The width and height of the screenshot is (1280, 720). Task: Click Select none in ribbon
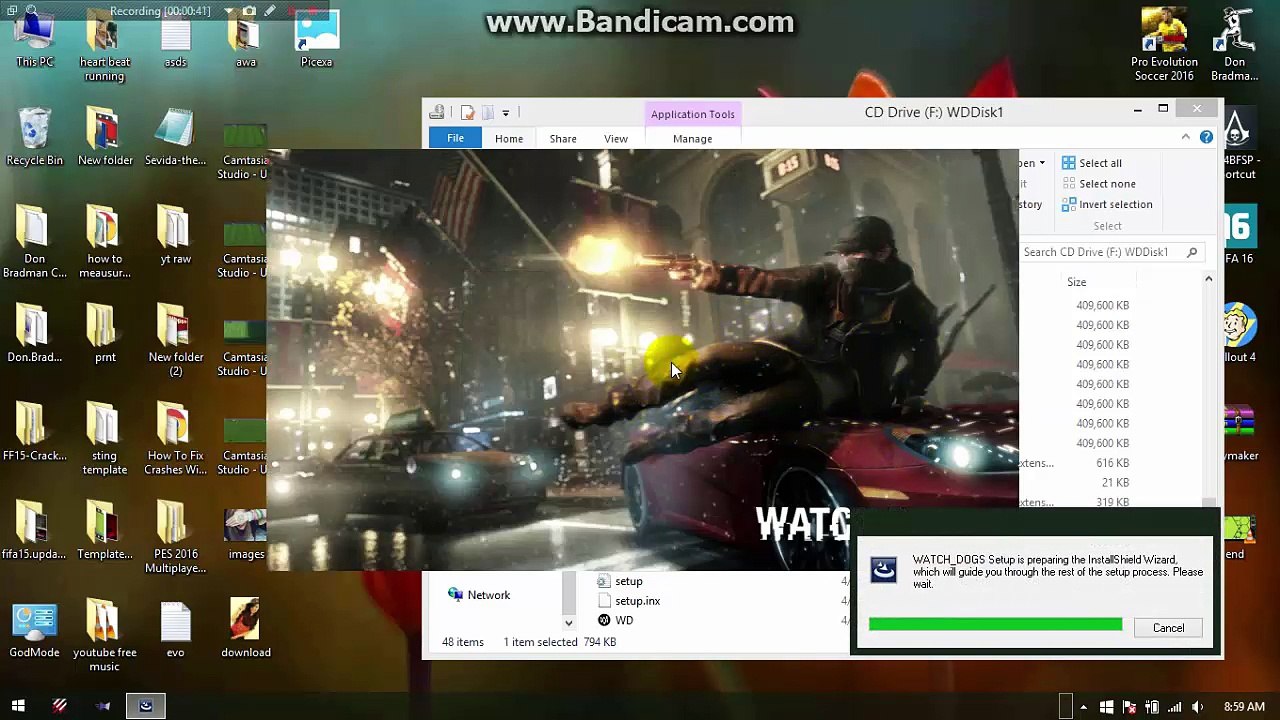pos(1098,184)
